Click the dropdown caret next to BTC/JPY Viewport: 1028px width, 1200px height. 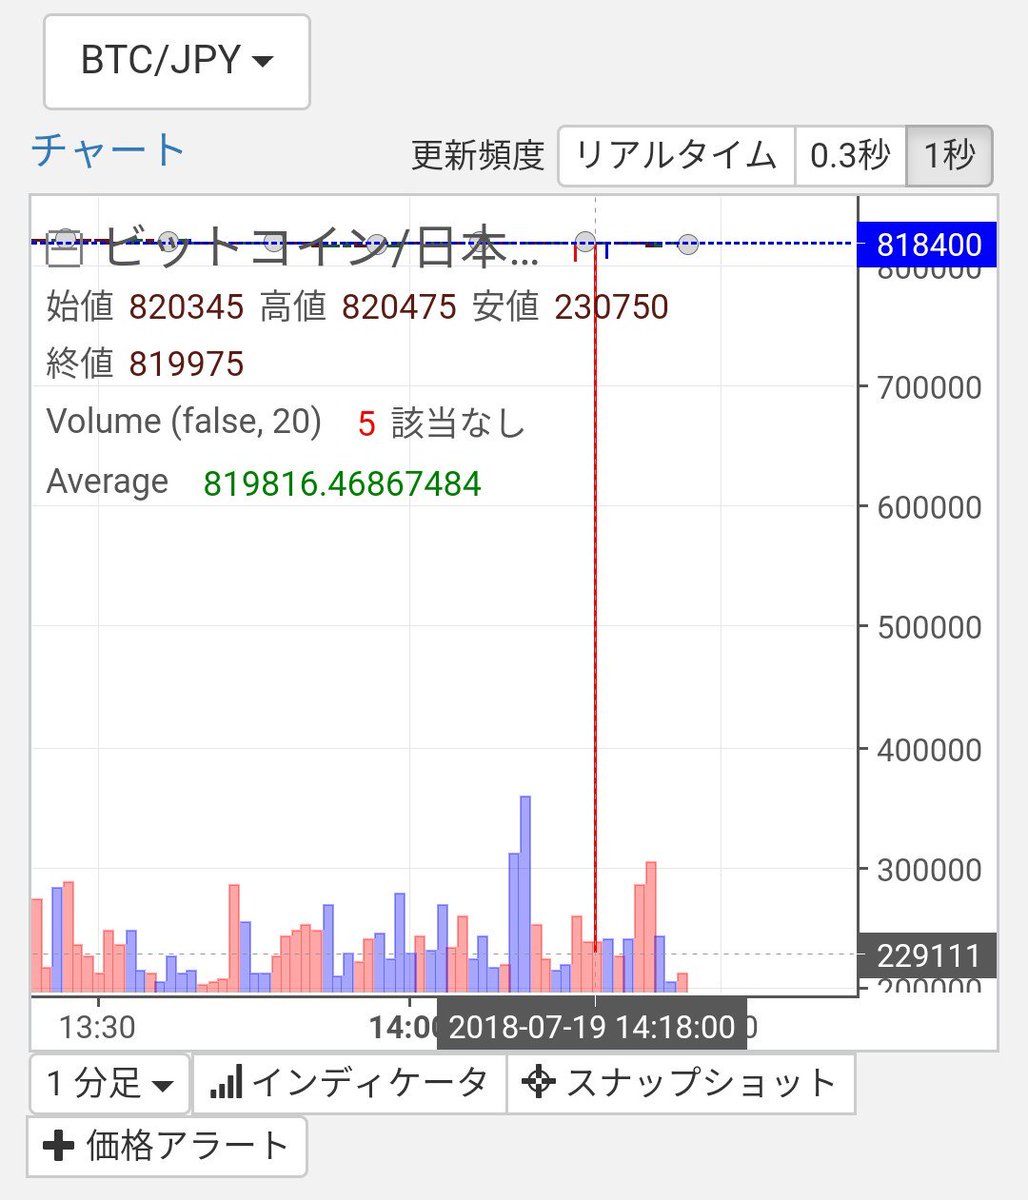coord(266,62)
